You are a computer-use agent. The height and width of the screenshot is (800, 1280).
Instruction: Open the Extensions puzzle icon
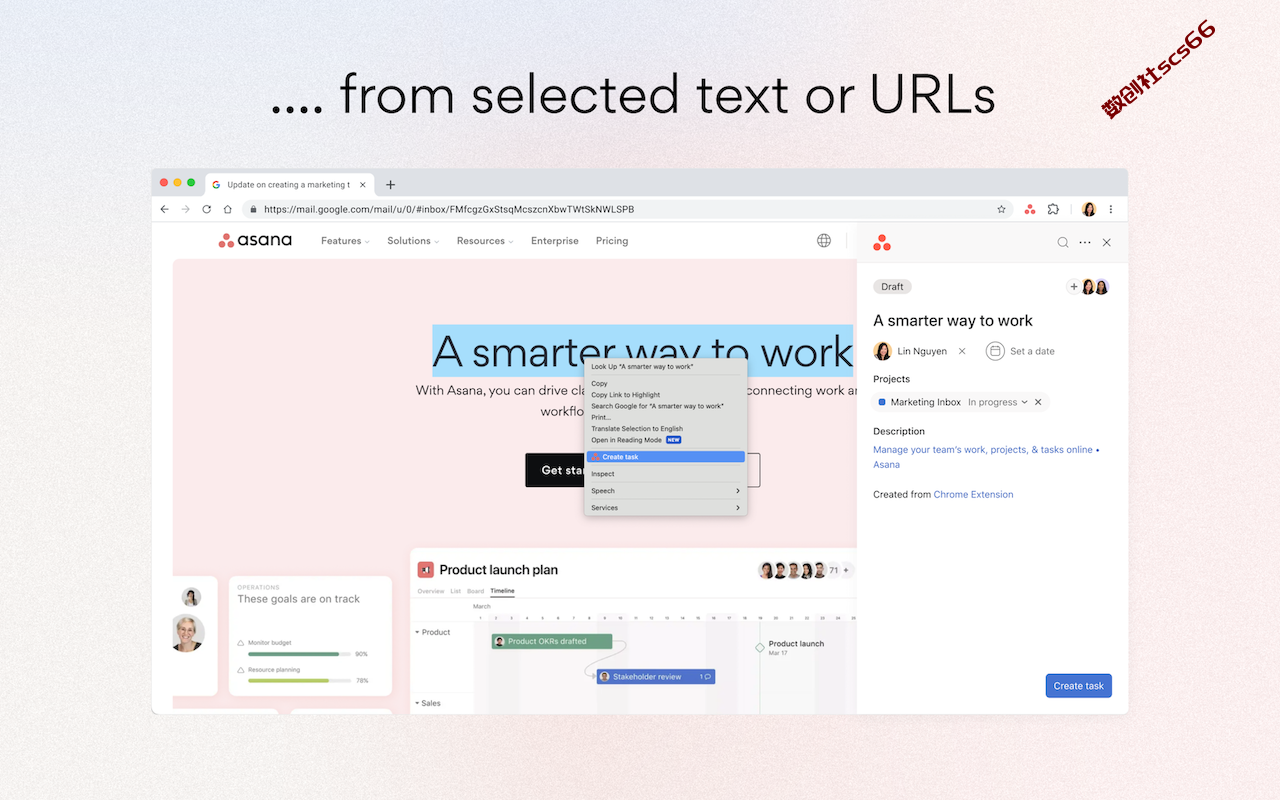click(1053, 210)
